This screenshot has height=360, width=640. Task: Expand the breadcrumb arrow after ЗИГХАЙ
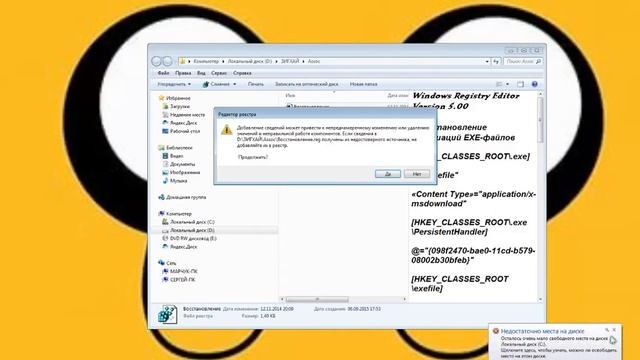tap(304, 61)
